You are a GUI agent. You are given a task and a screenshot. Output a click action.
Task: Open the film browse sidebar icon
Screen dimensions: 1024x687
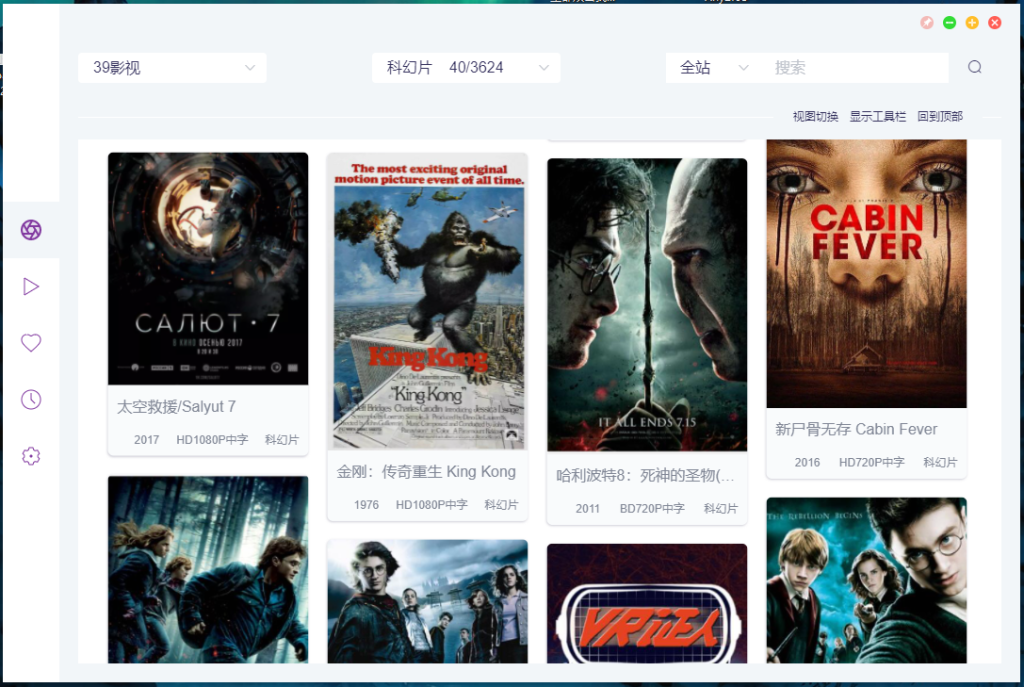tap(31, 230)
